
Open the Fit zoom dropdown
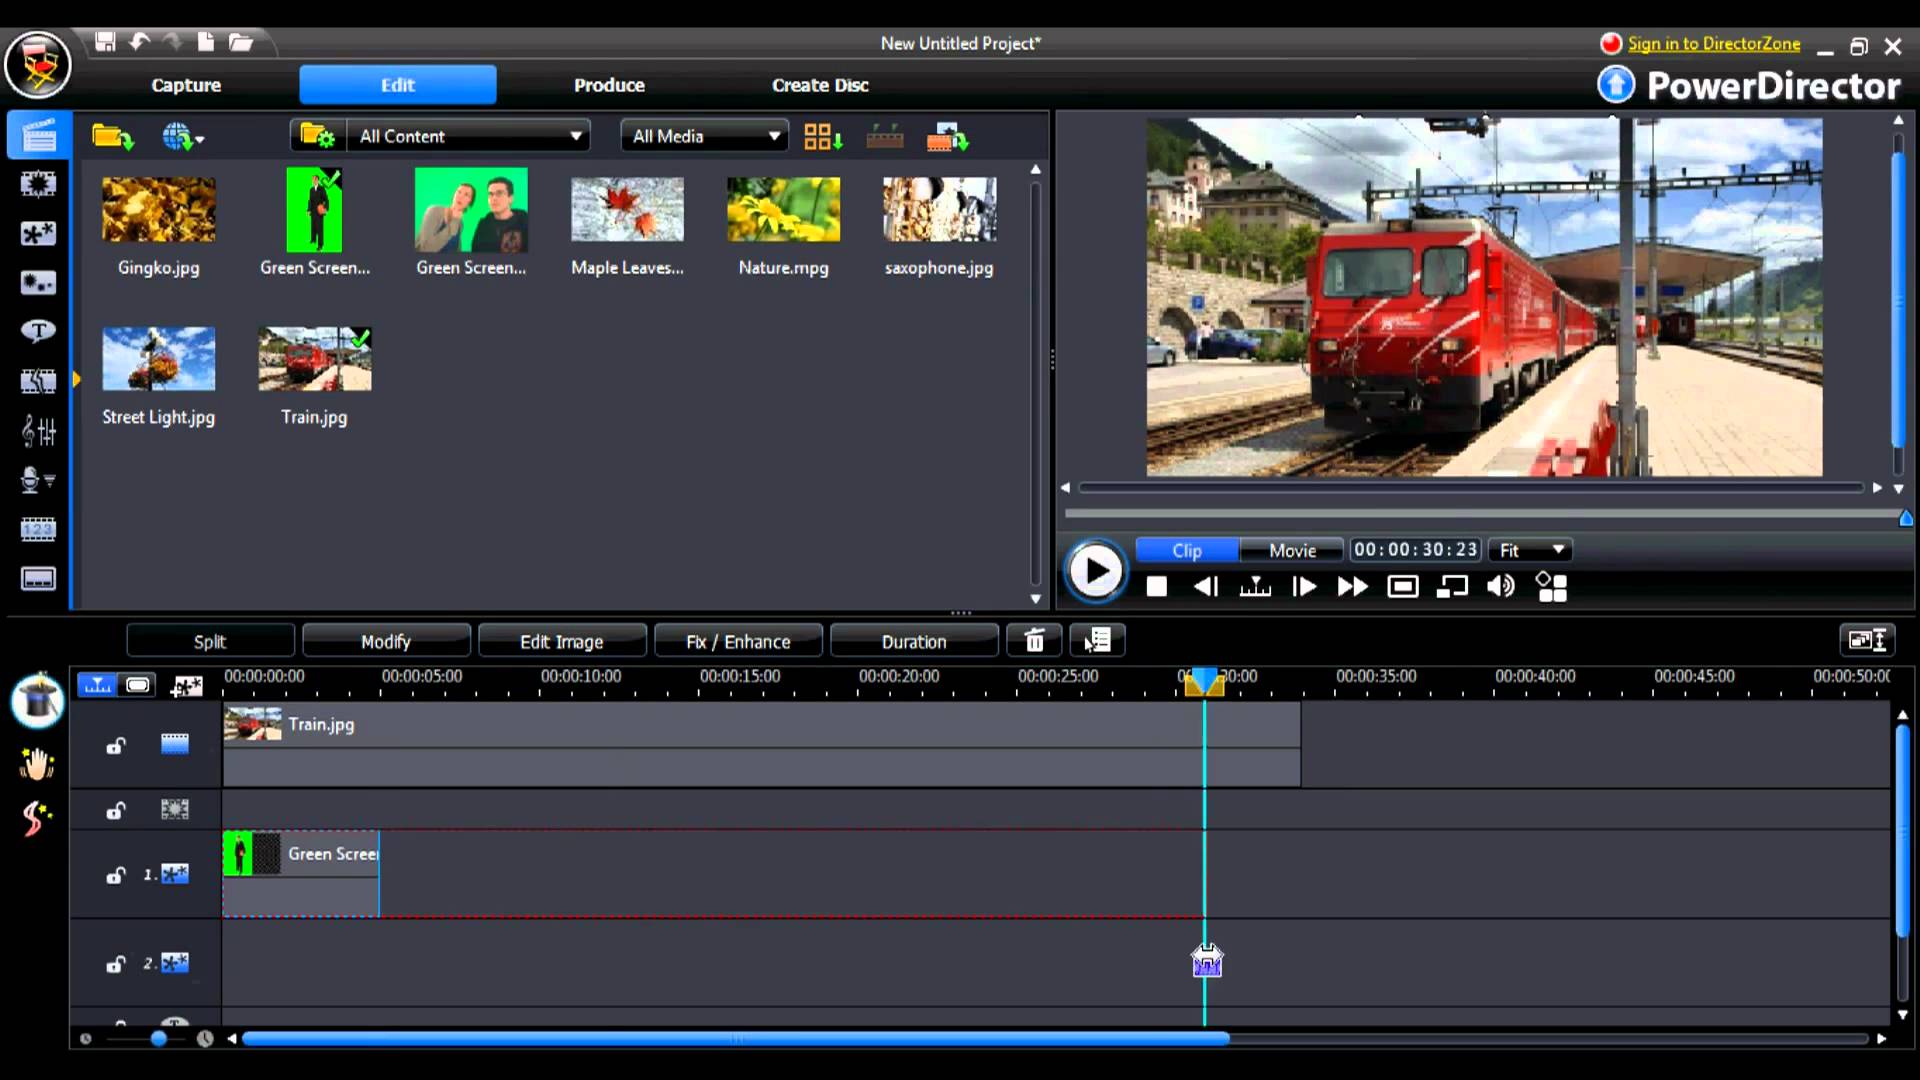[x=1557, y=550]
